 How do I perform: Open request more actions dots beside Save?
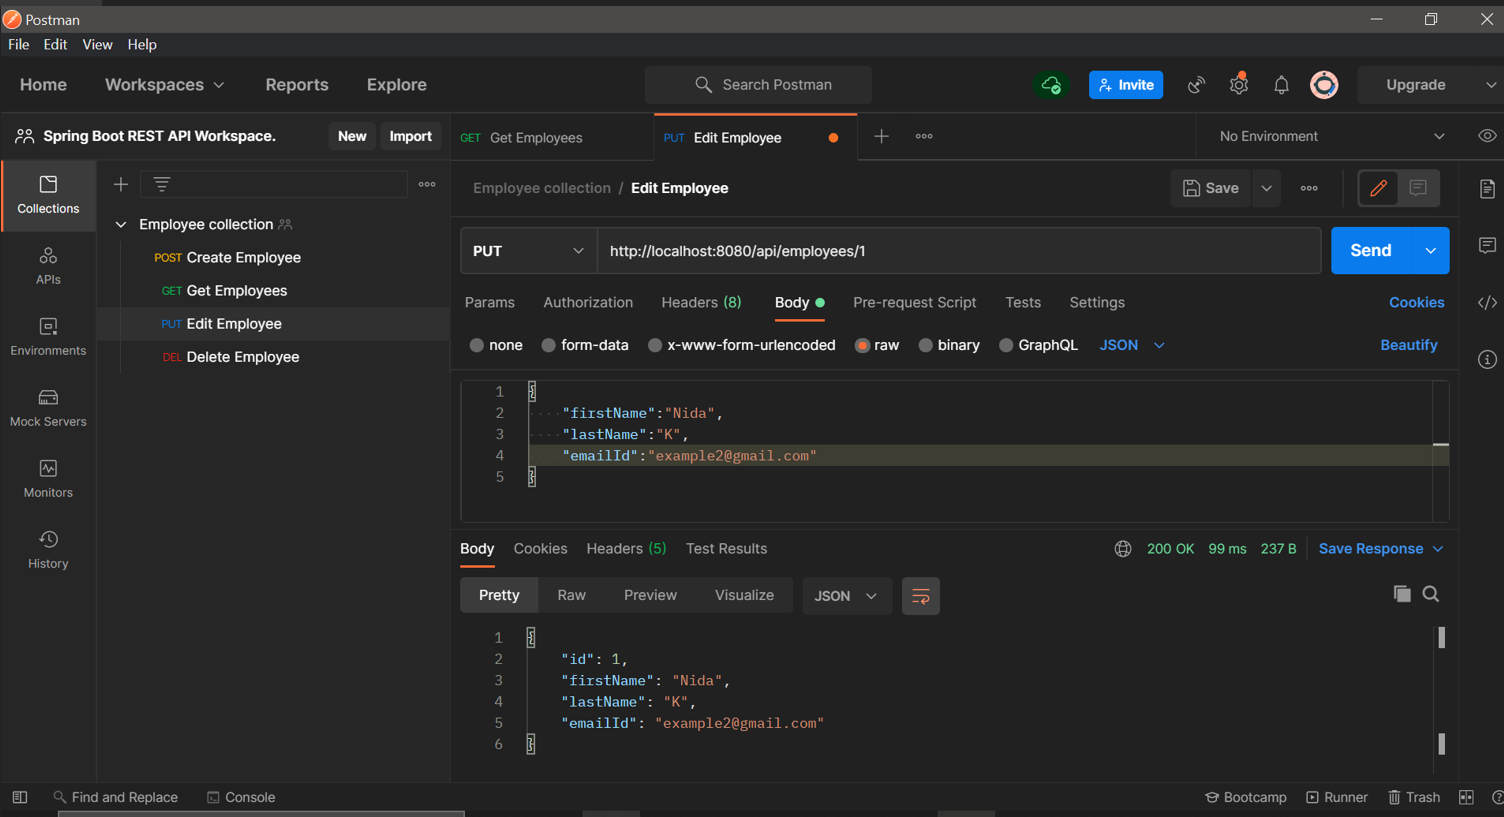tap(1309, 188)
